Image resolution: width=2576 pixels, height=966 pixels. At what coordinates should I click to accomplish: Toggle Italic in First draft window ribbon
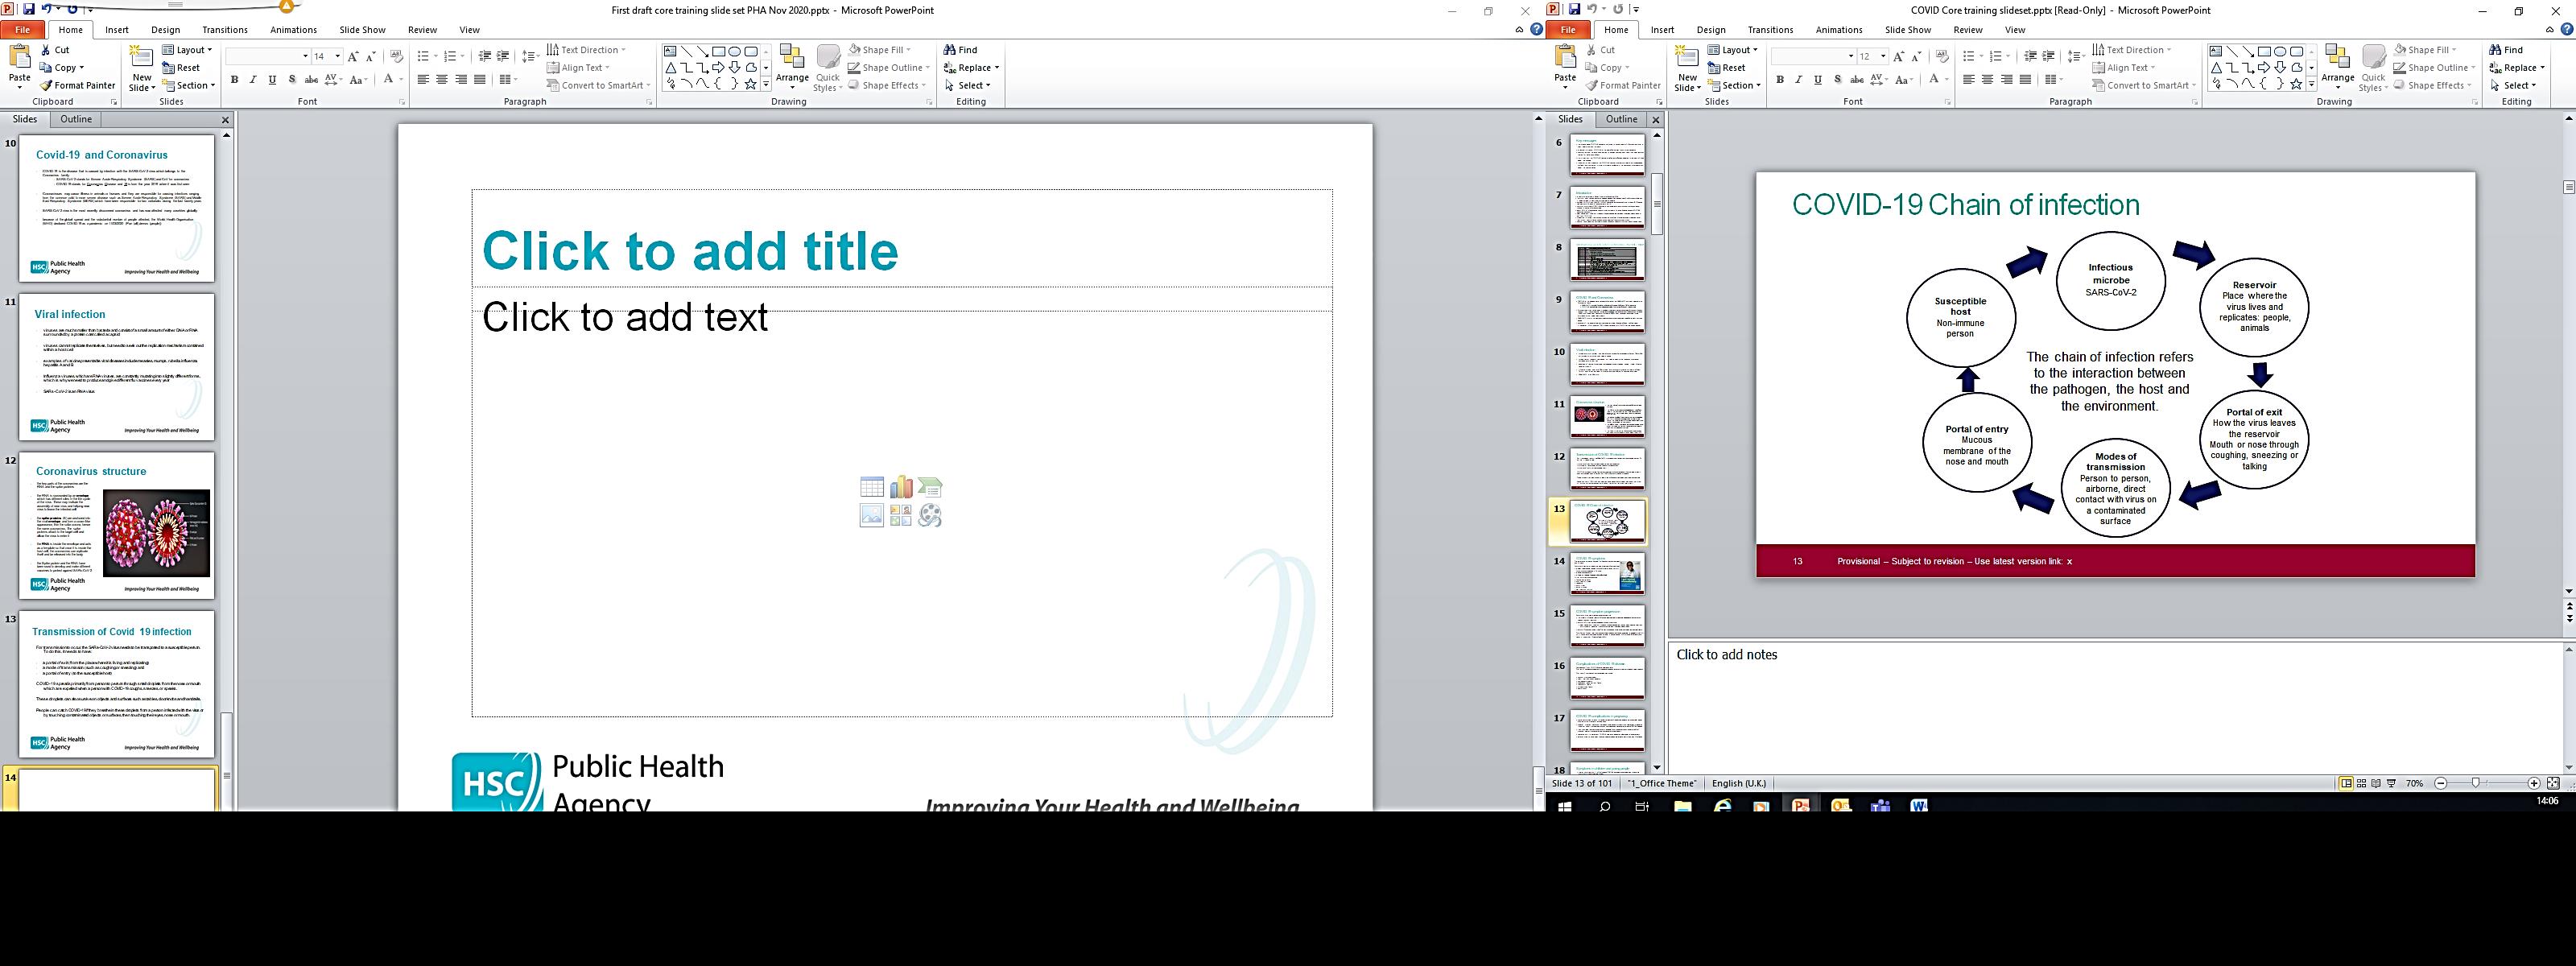pos(253,80)
